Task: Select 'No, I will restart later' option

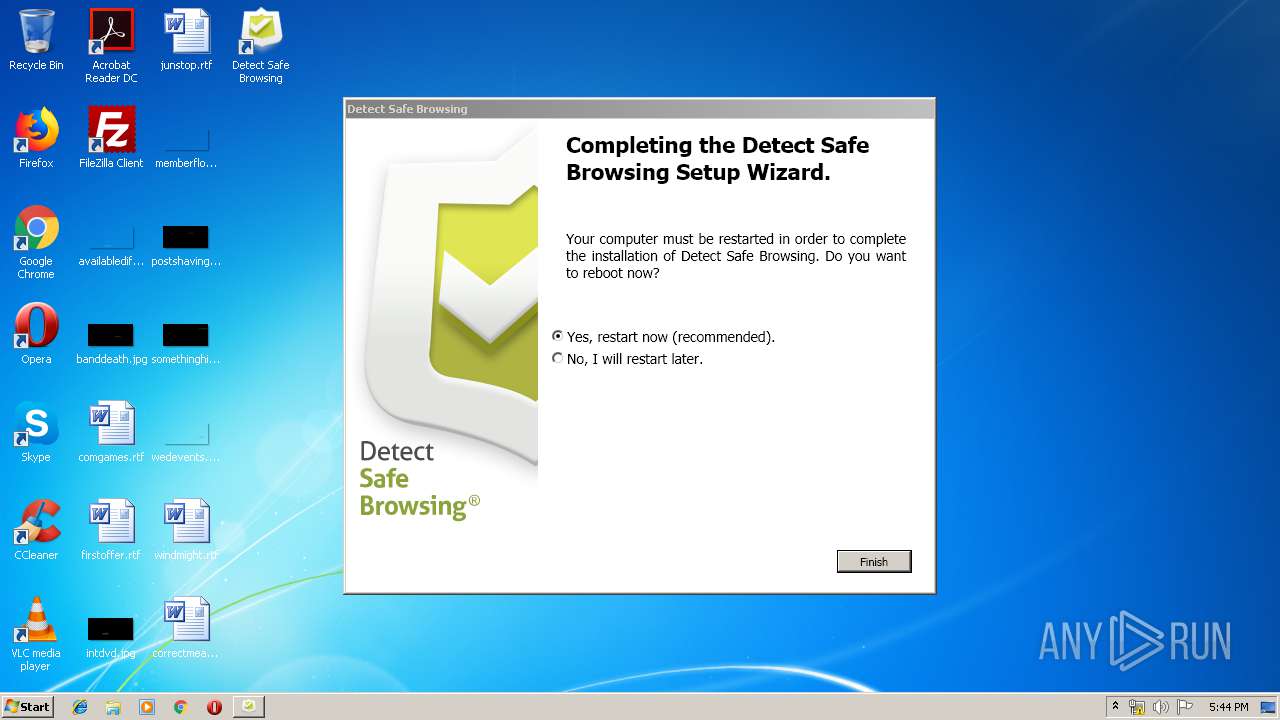Action: coord(628,359)
